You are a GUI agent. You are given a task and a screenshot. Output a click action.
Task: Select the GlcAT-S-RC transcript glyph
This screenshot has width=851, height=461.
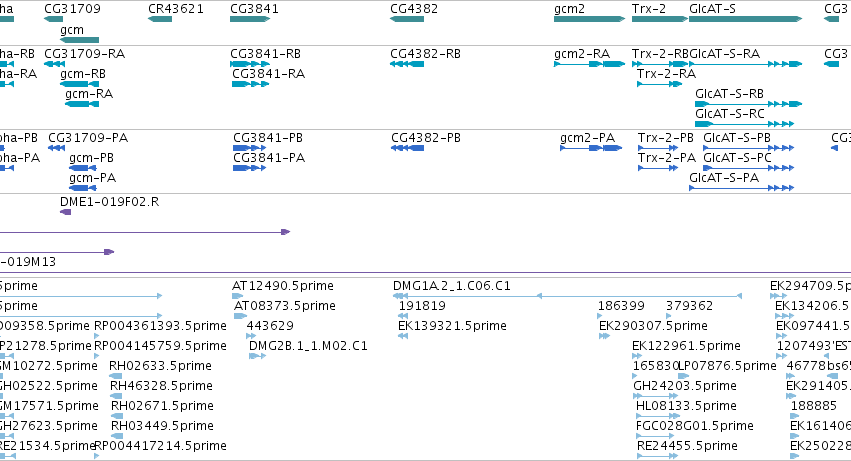click(745, 124)
